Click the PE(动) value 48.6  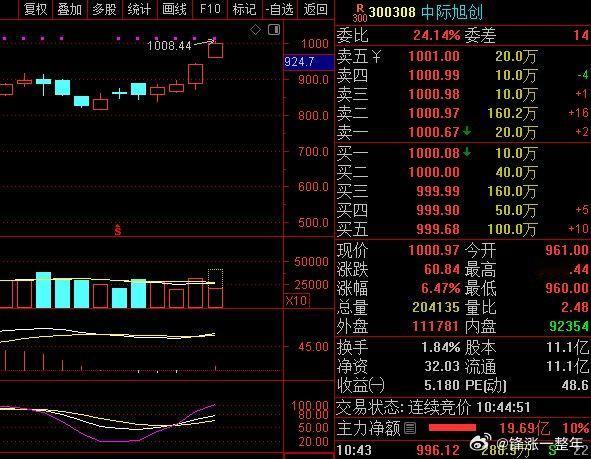click(x=575, y=385)
